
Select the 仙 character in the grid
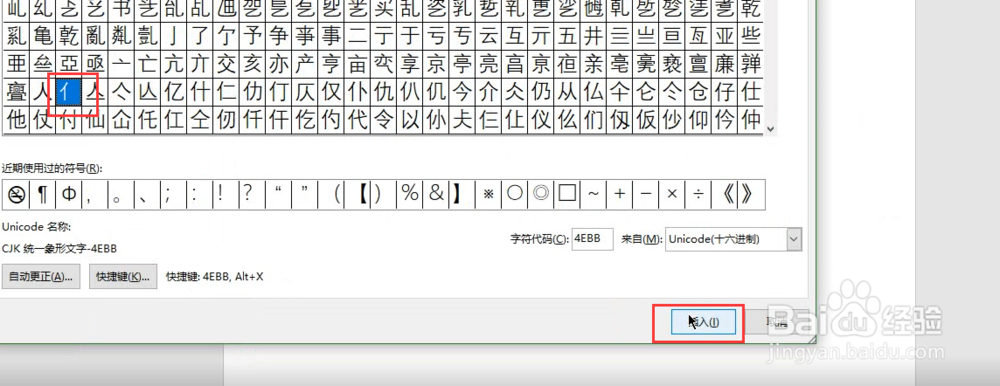[x=95, y=119]
